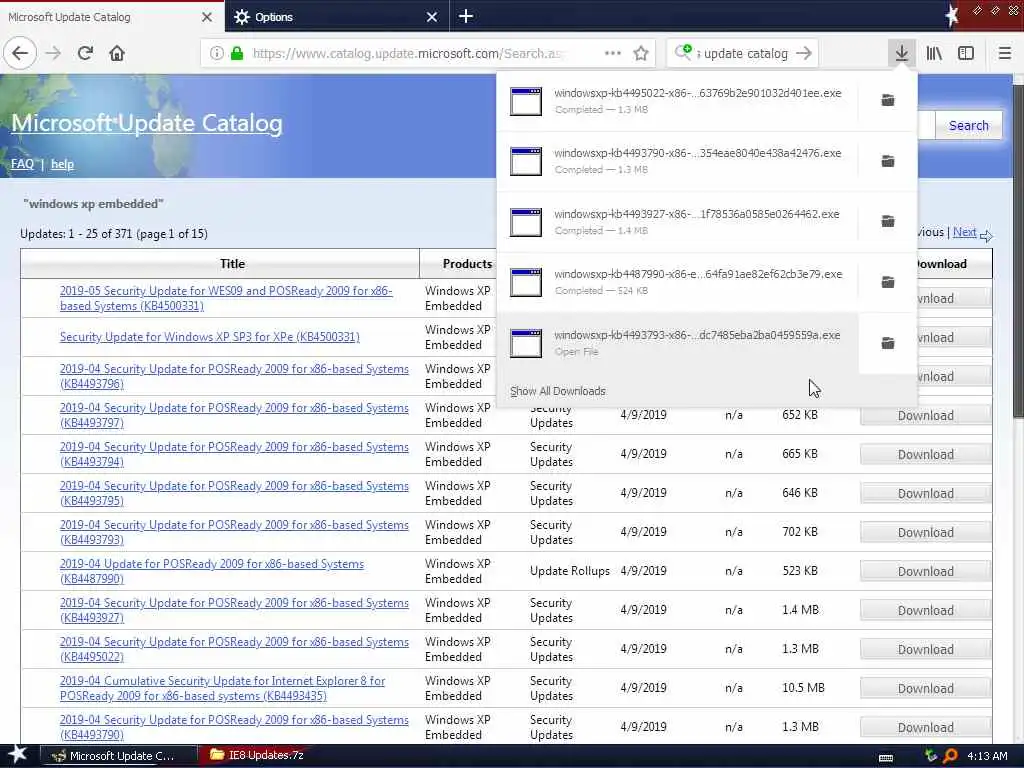Open the Library bookshelf icon
Screen dimensions: 1024x768
934,53
